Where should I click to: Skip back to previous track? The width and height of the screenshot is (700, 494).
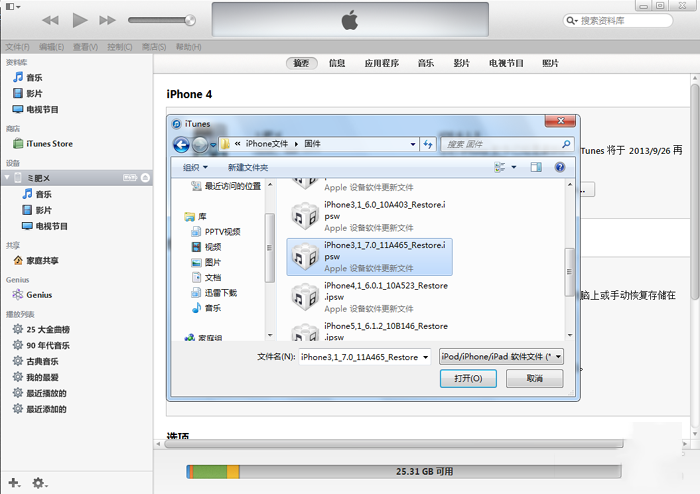point(50,21)
